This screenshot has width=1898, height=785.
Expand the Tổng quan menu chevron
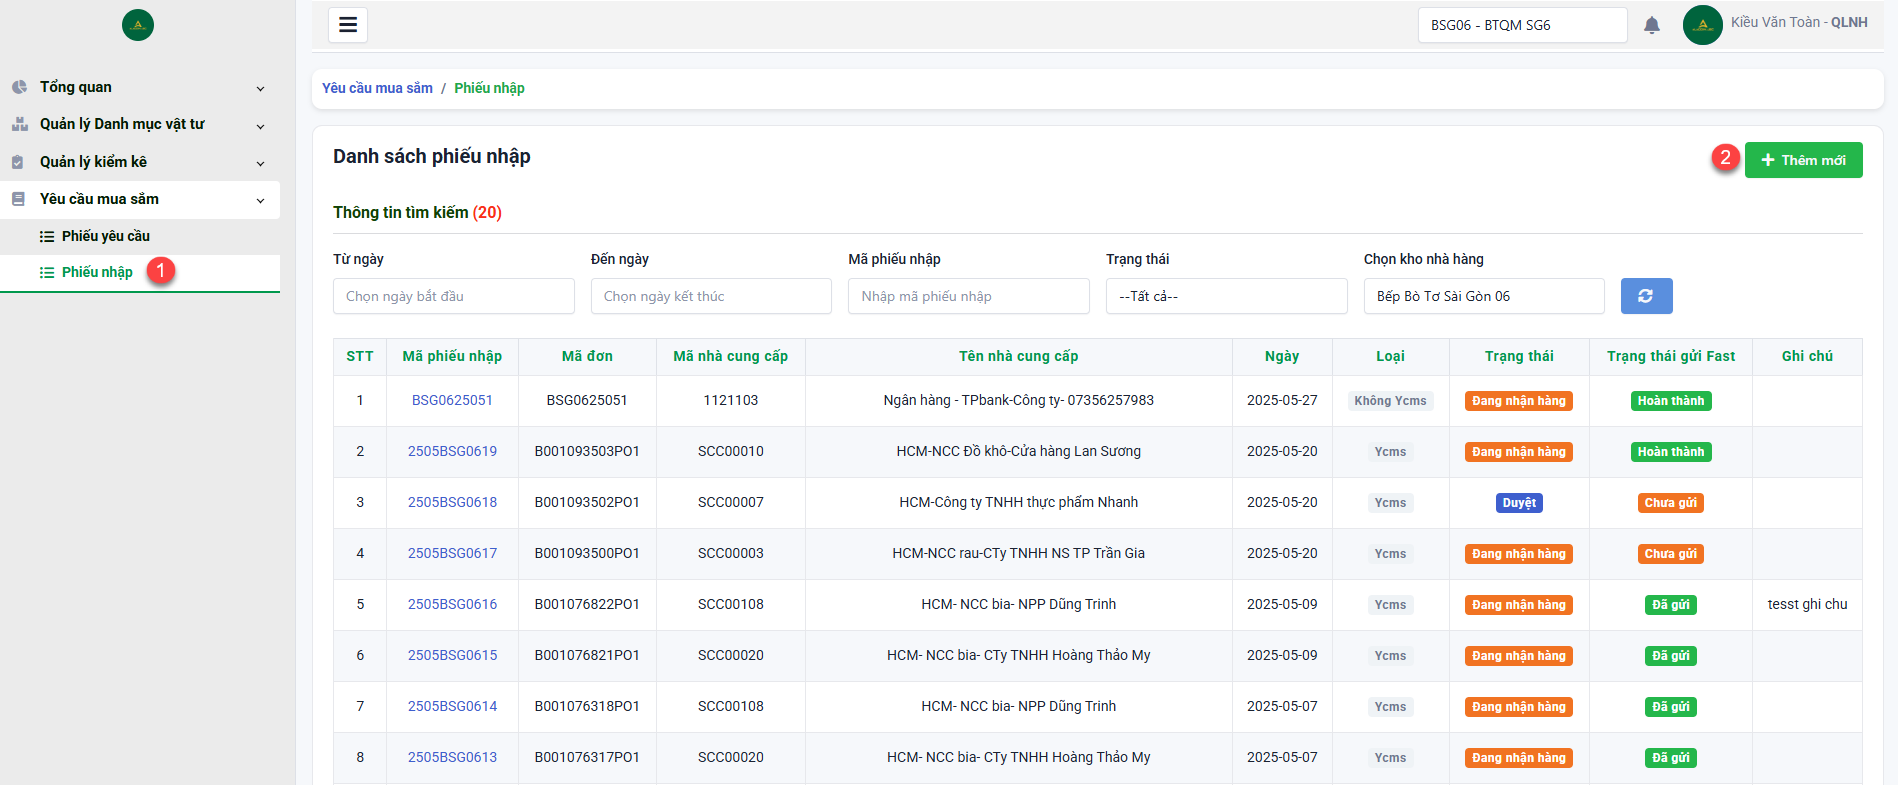click(261, 88)
